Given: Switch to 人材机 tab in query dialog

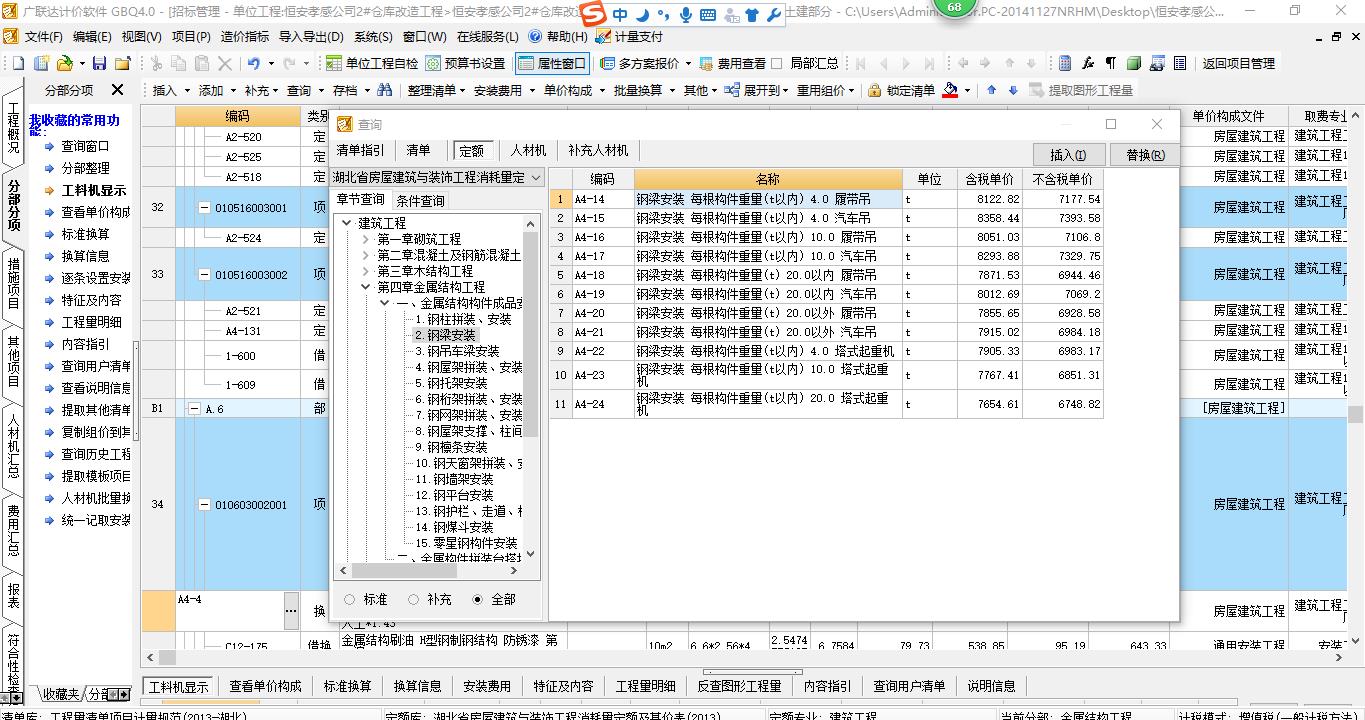Looking at the screenshot, I should click(x=528, y=150).
